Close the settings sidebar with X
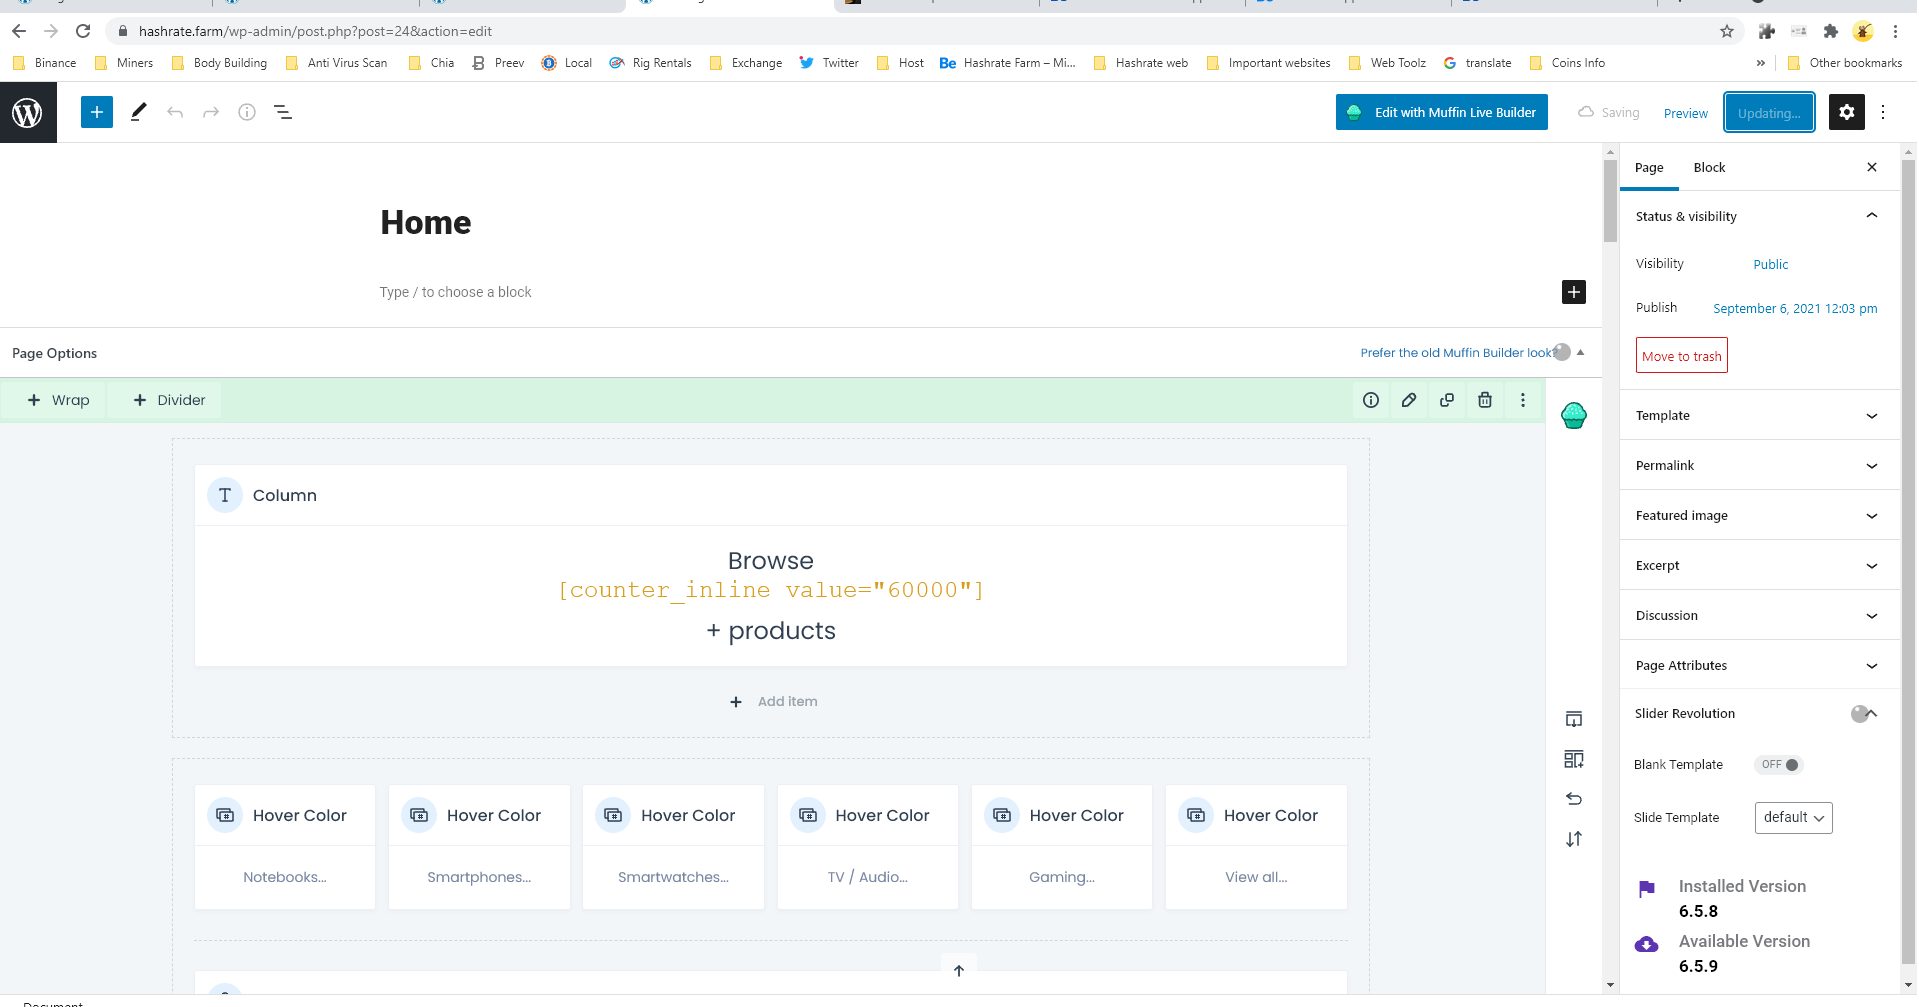The image size is (1919, 1007). (1872, 167)
